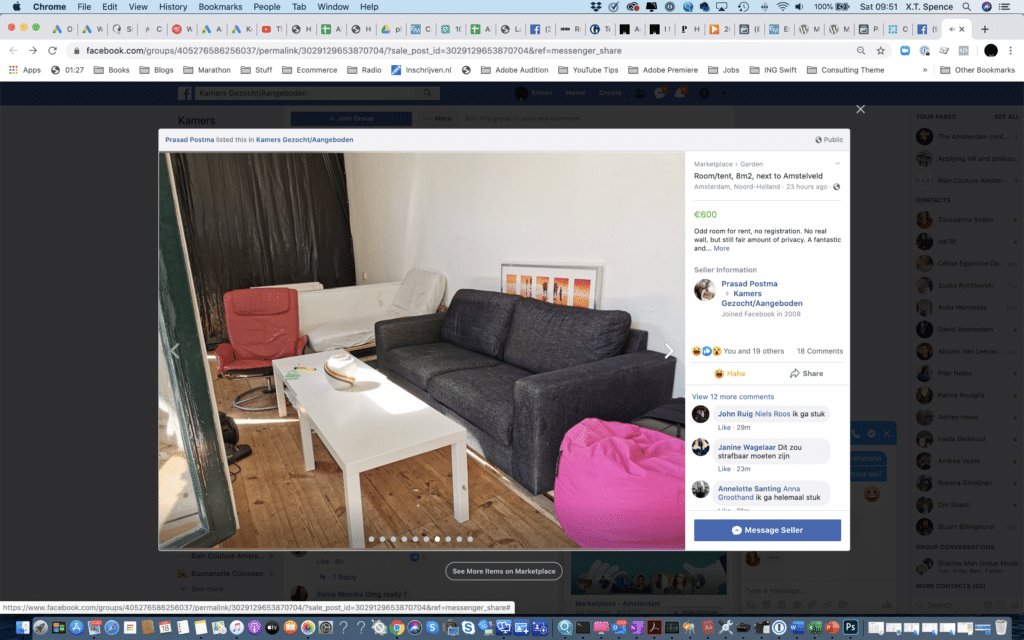Open Annelotte Santing's profile from comment
This screenshot has height=640, width=1024.
pyautogui.click(x=749, y=488)
